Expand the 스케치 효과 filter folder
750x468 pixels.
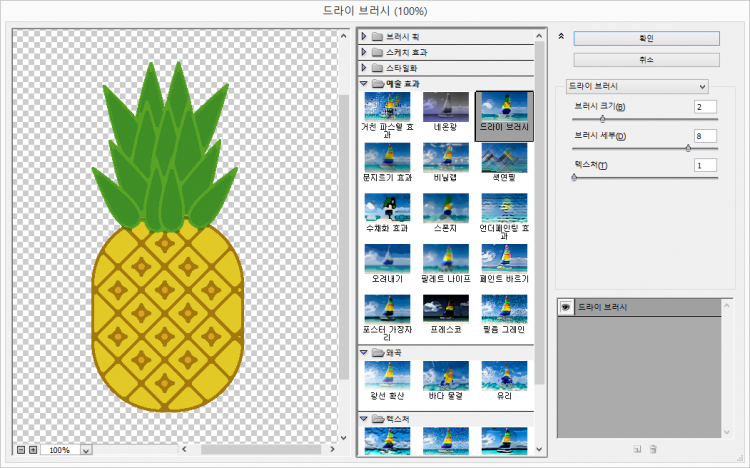click(365, 52)
